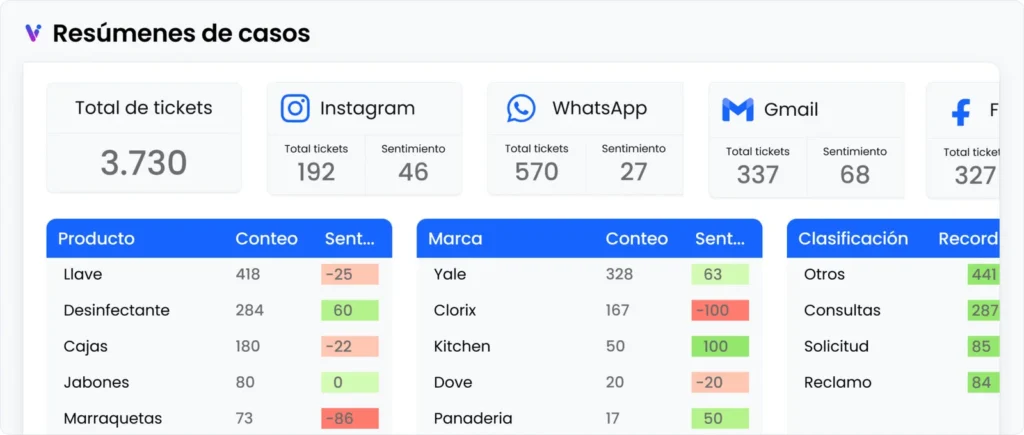Screen dimensions: 1024x435
Task: Click Instagram total tickets value 192
Action: pos(316,172)
